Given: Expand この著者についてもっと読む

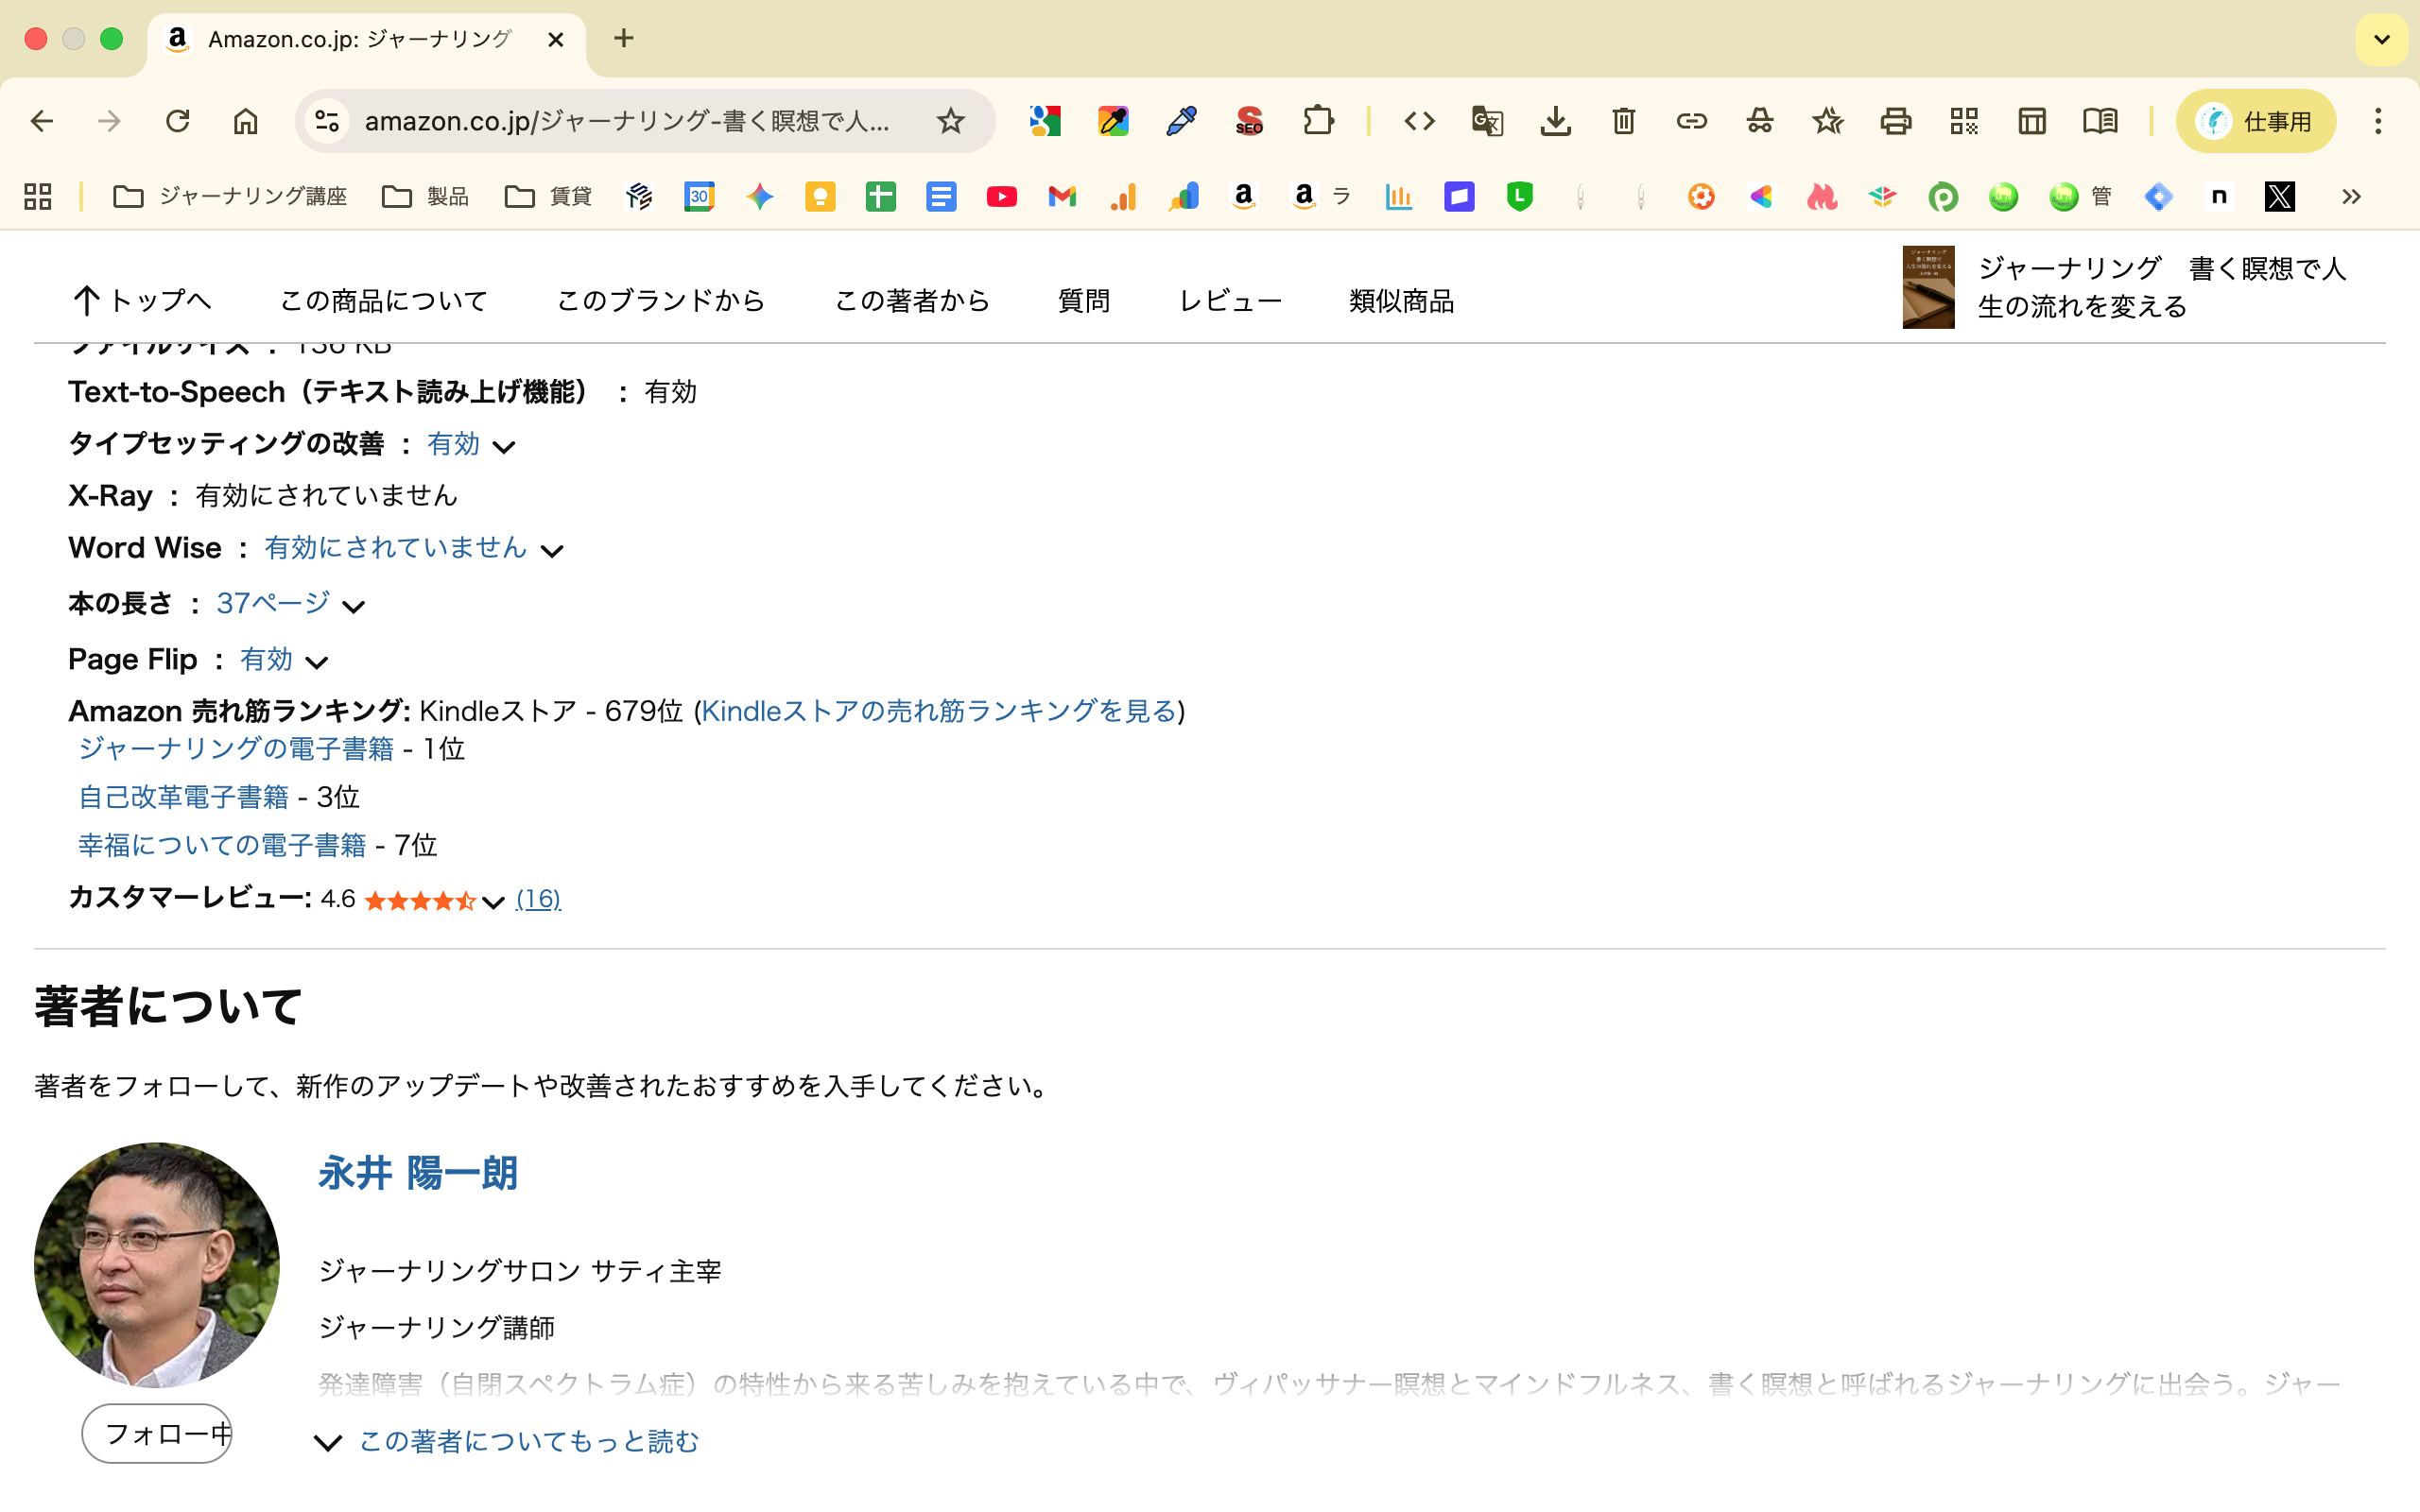Looking at the screenshot, I should coord(528,1441).
